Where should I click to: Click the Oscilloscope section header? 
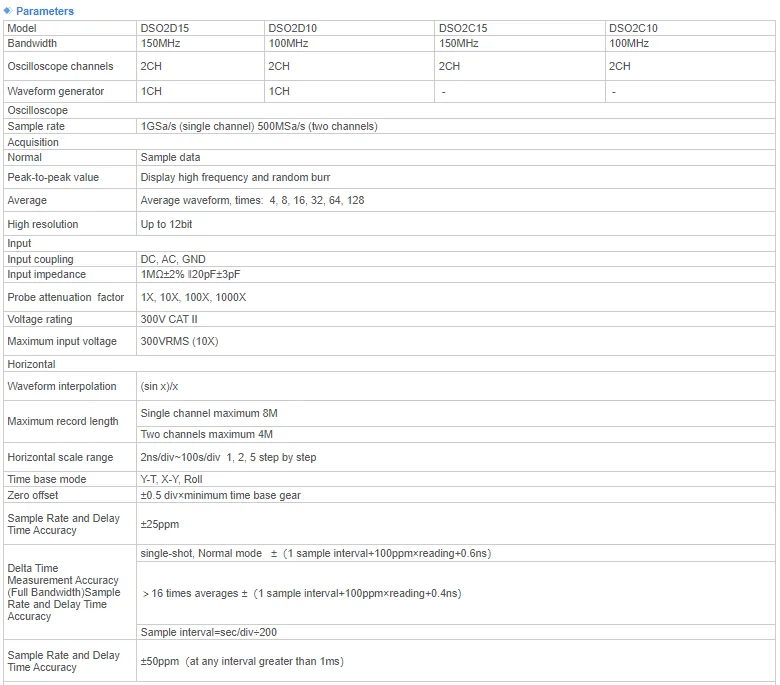[x=37, y=110]
